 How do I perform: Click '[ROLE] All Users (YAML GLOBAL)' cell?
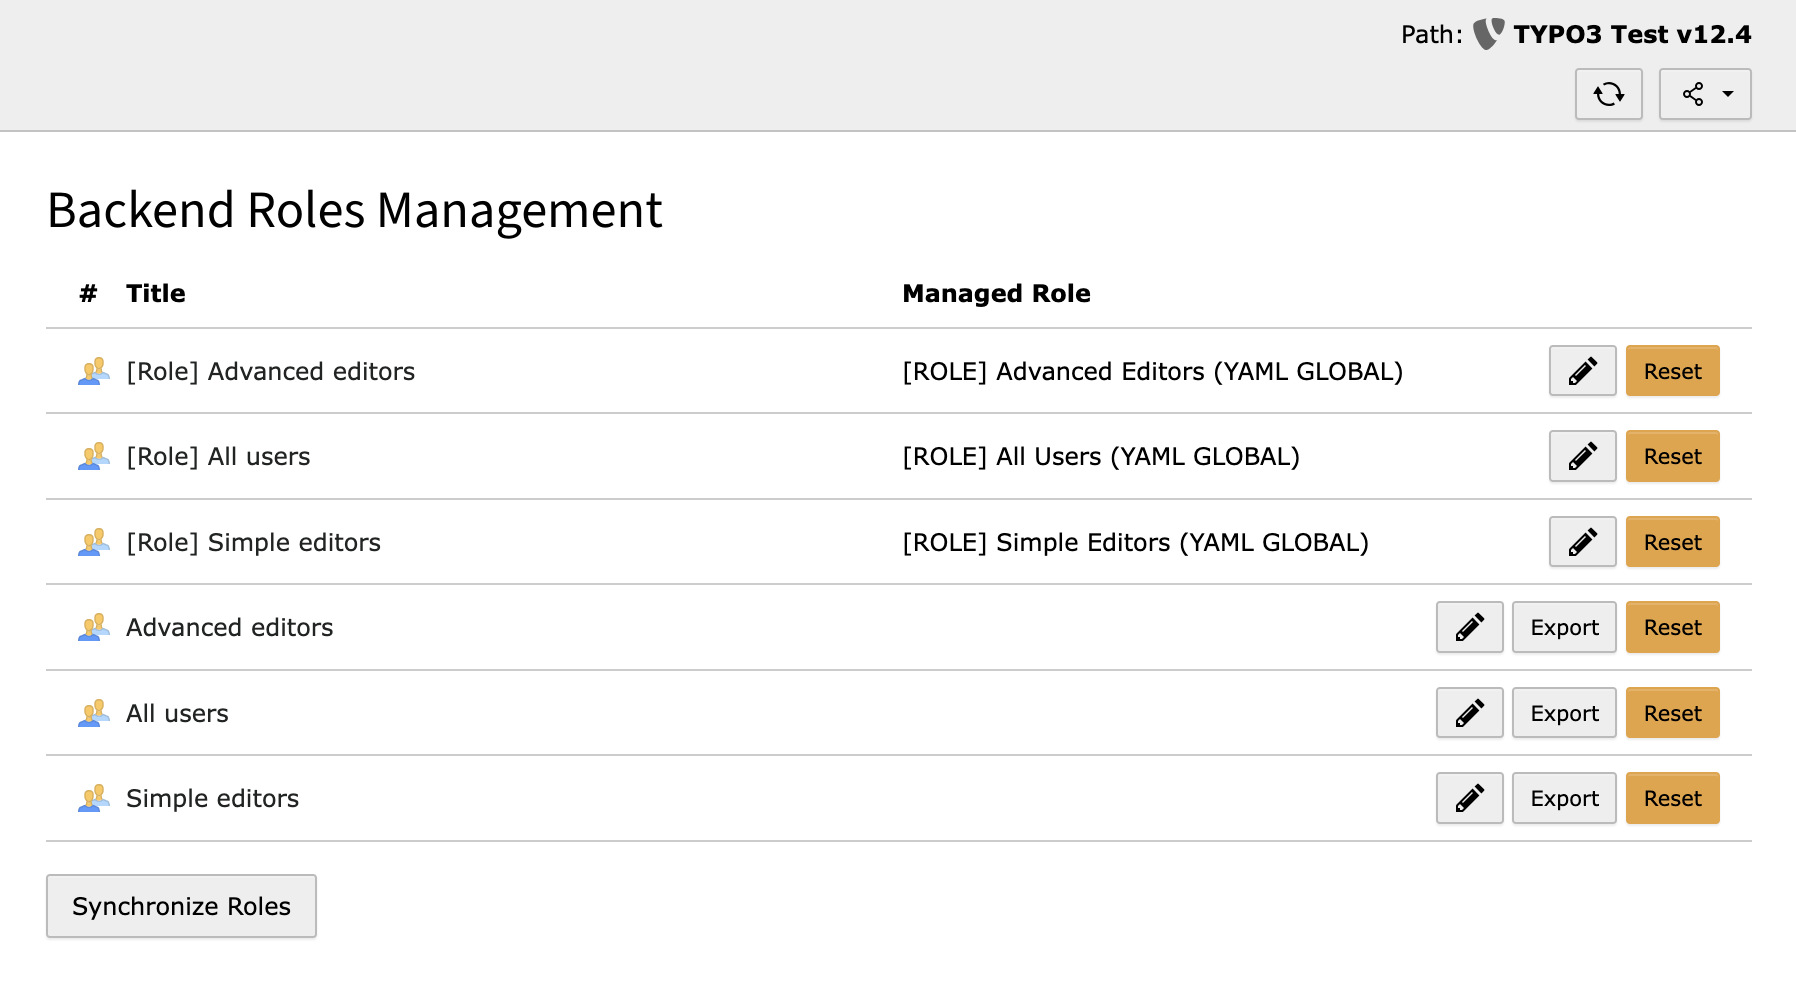[1101, 456]
